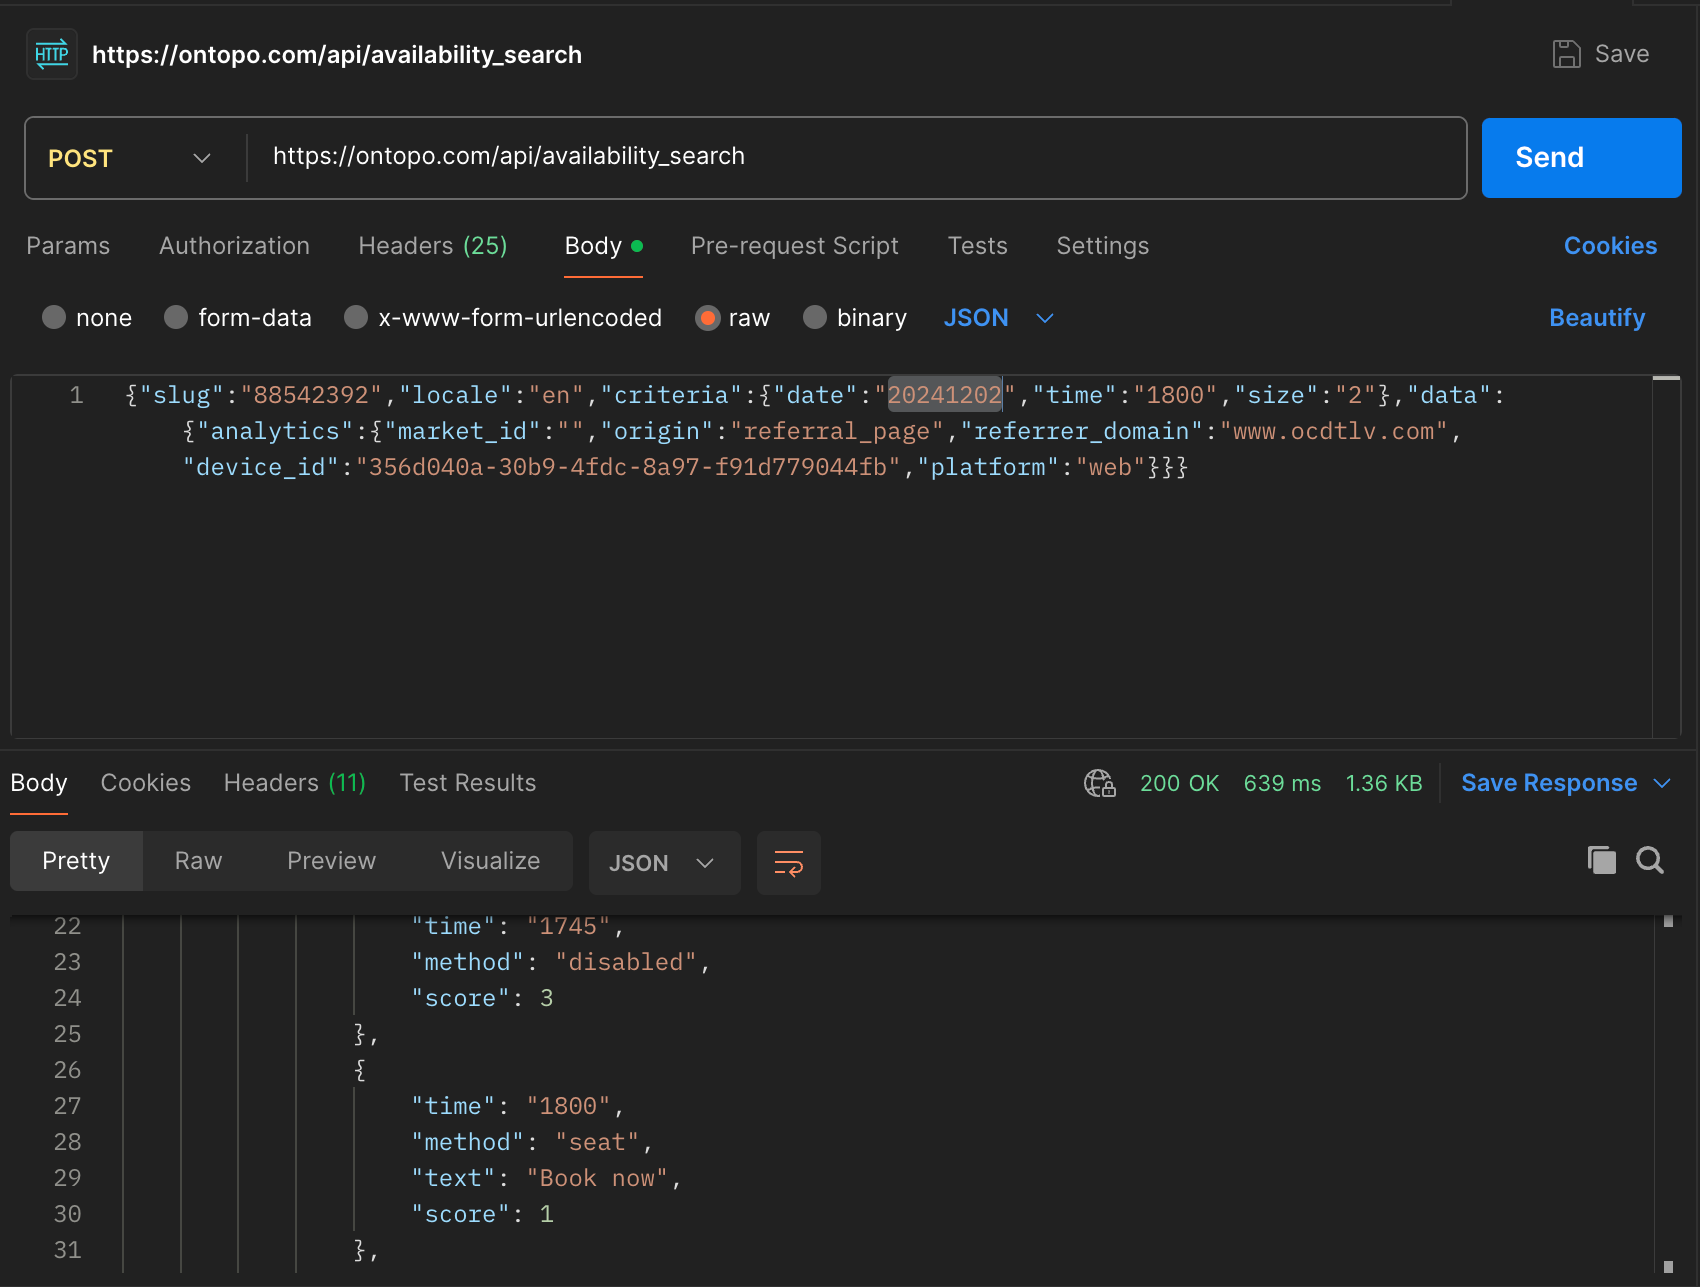Click the request body editor scrollbar
This screenshot has width=1700, height=1287.
click(1666, 557)
